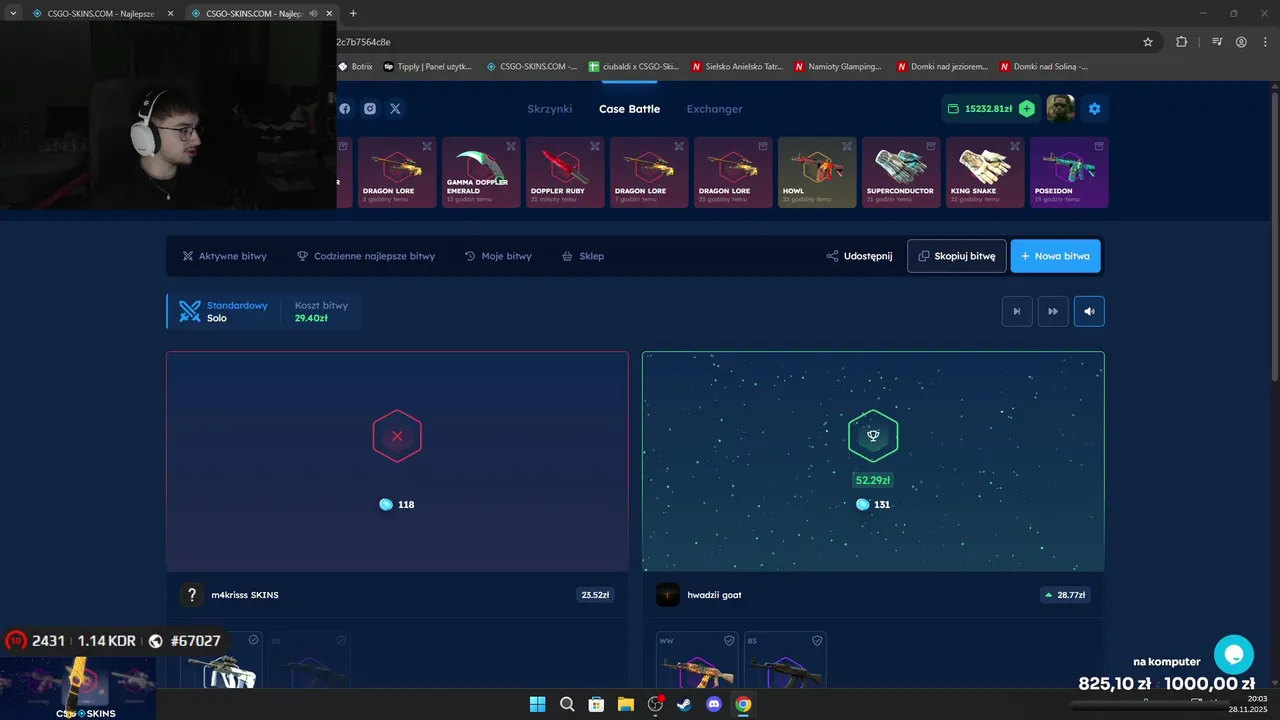Open the Moje bitwy tab

click(498, 256)
